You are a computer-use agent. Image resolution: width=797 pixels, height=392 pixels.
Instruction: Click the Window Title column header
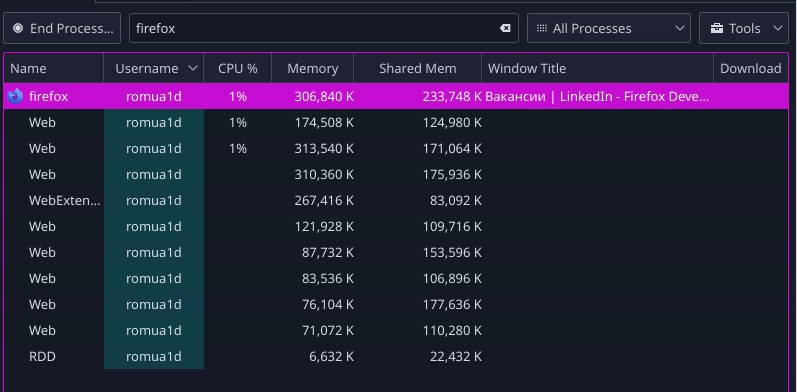(x=597, y=68)
